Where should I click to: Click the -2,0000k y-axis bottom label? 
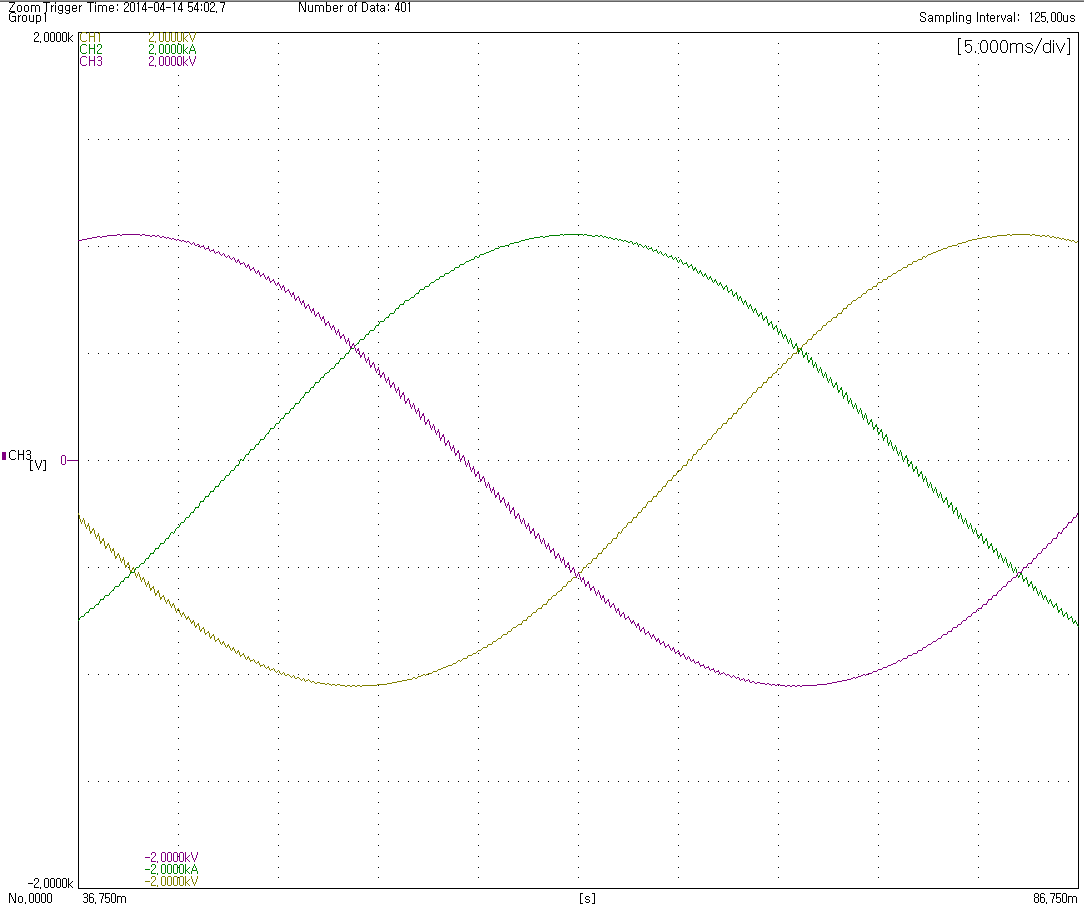click(50, 884)
